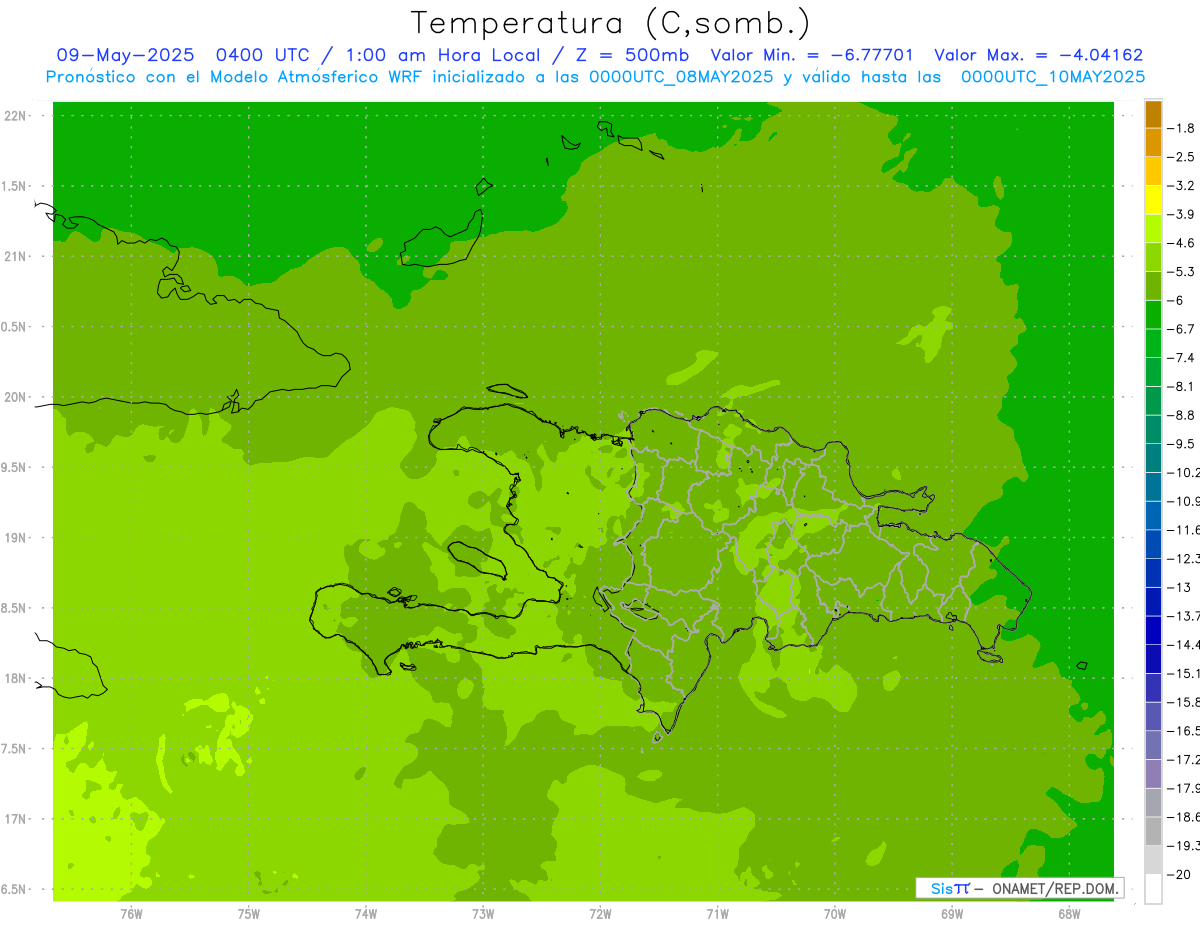Pick the deep blue swatch between -13 and -13.7

(1153, 601)
